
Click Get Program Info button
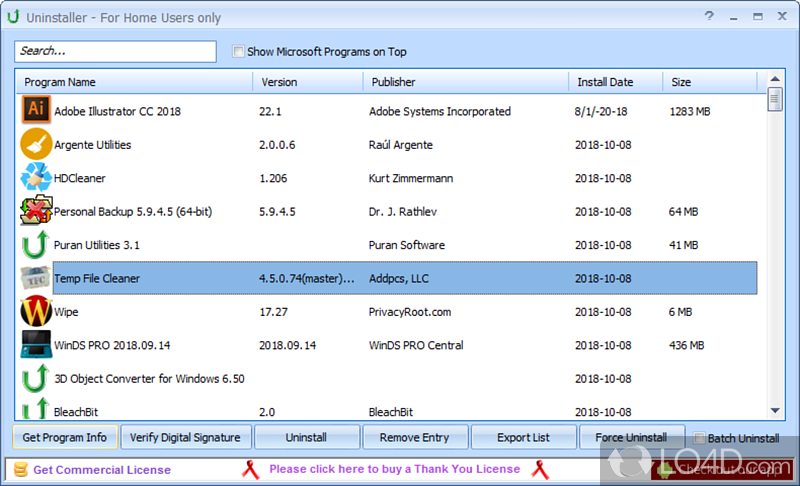65,438
